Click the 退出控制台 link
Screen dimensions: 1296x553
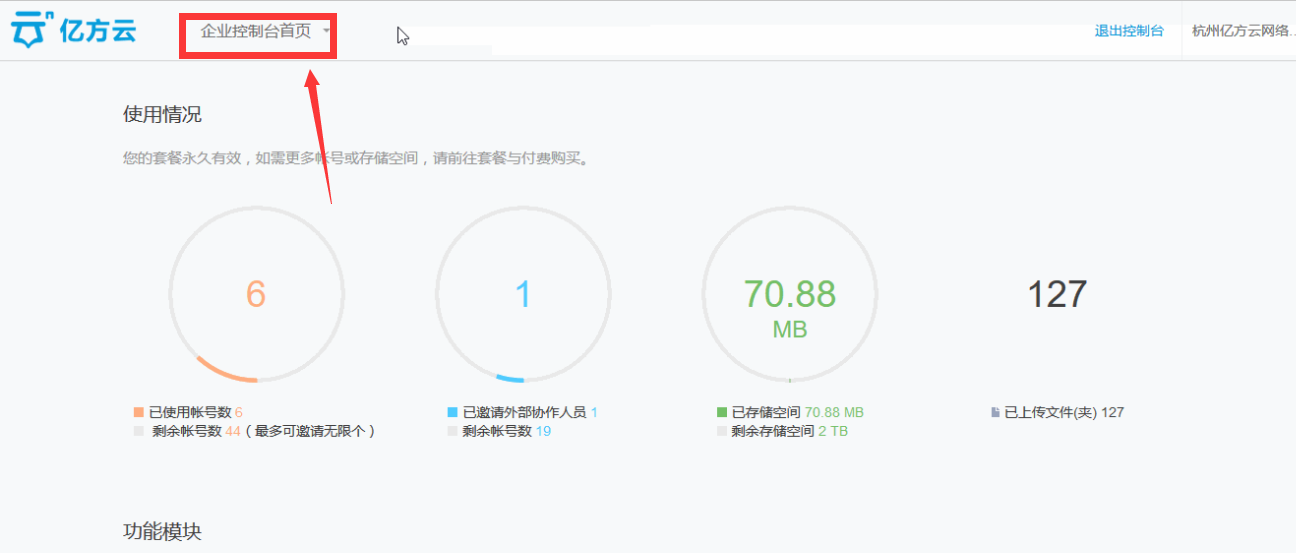click(x=1129, y=31)
